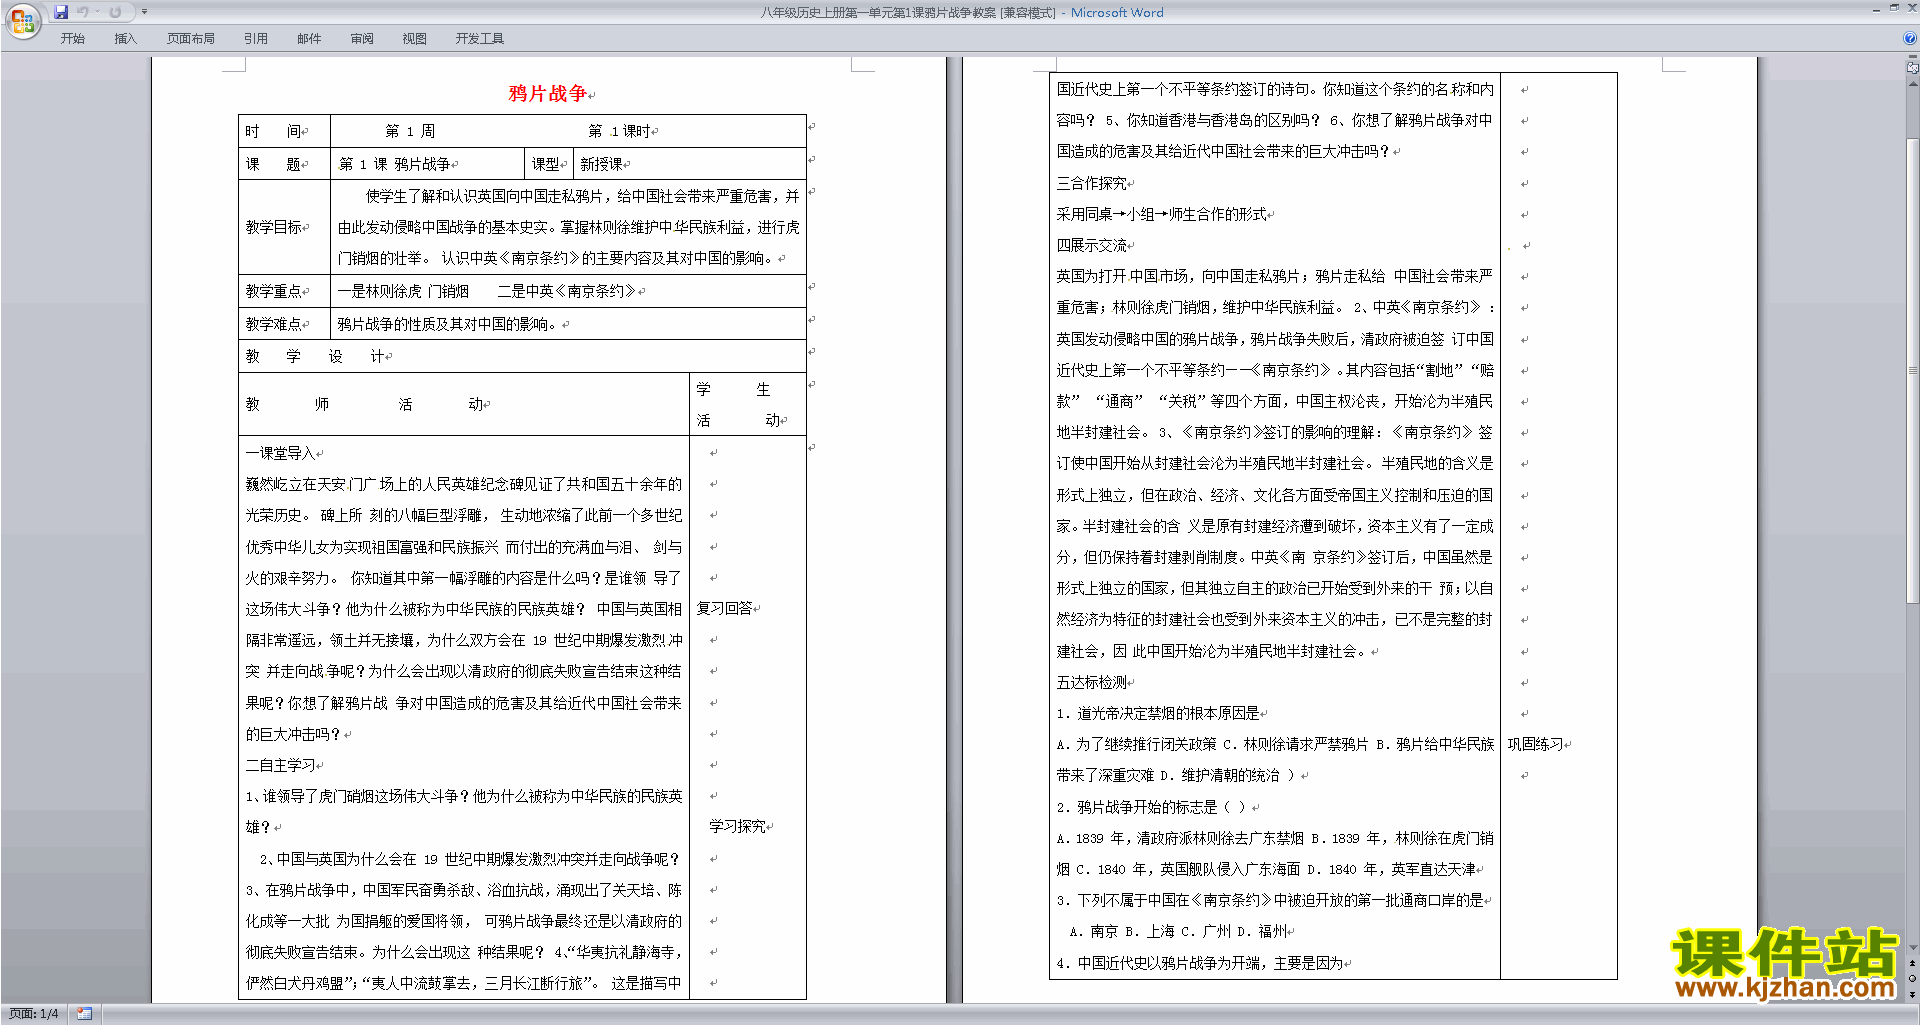Click the 教学重点 label cell
Screen dimensions: 1920x1025
(284, 291)
